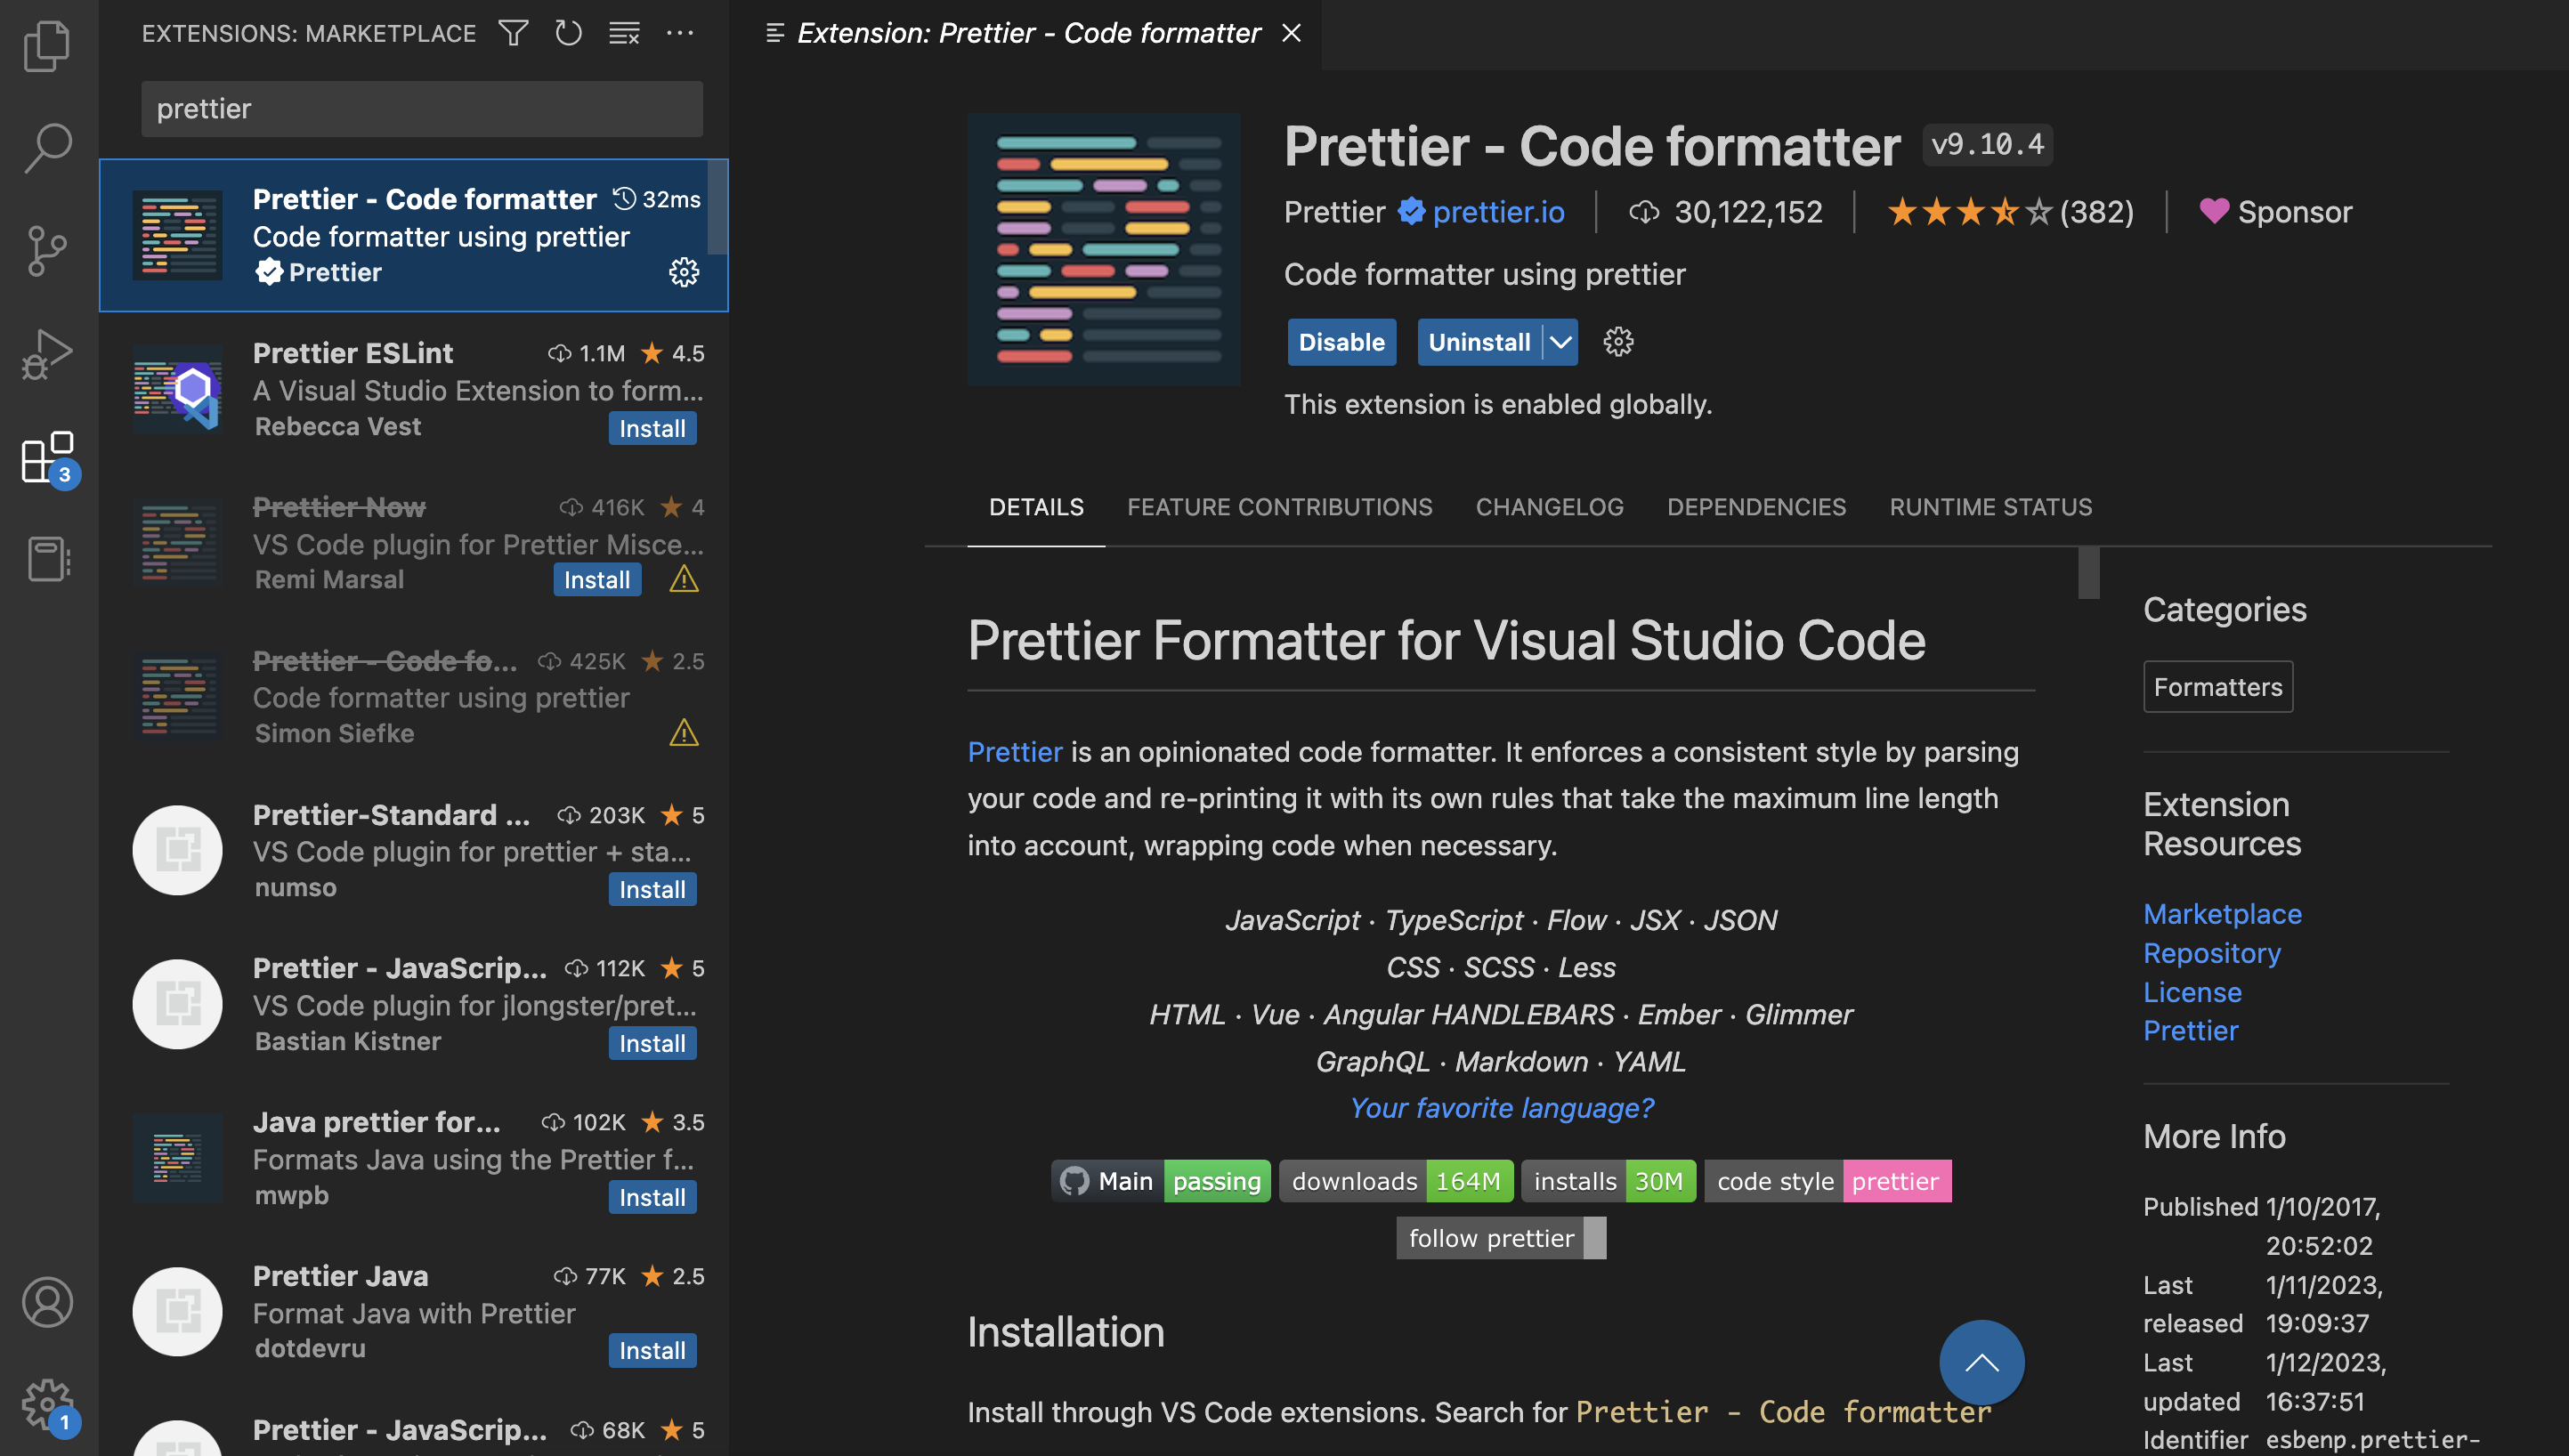Screen dimensions: 2569x1456
Task: Click the follow prettier badge
Action: 1500,1238
